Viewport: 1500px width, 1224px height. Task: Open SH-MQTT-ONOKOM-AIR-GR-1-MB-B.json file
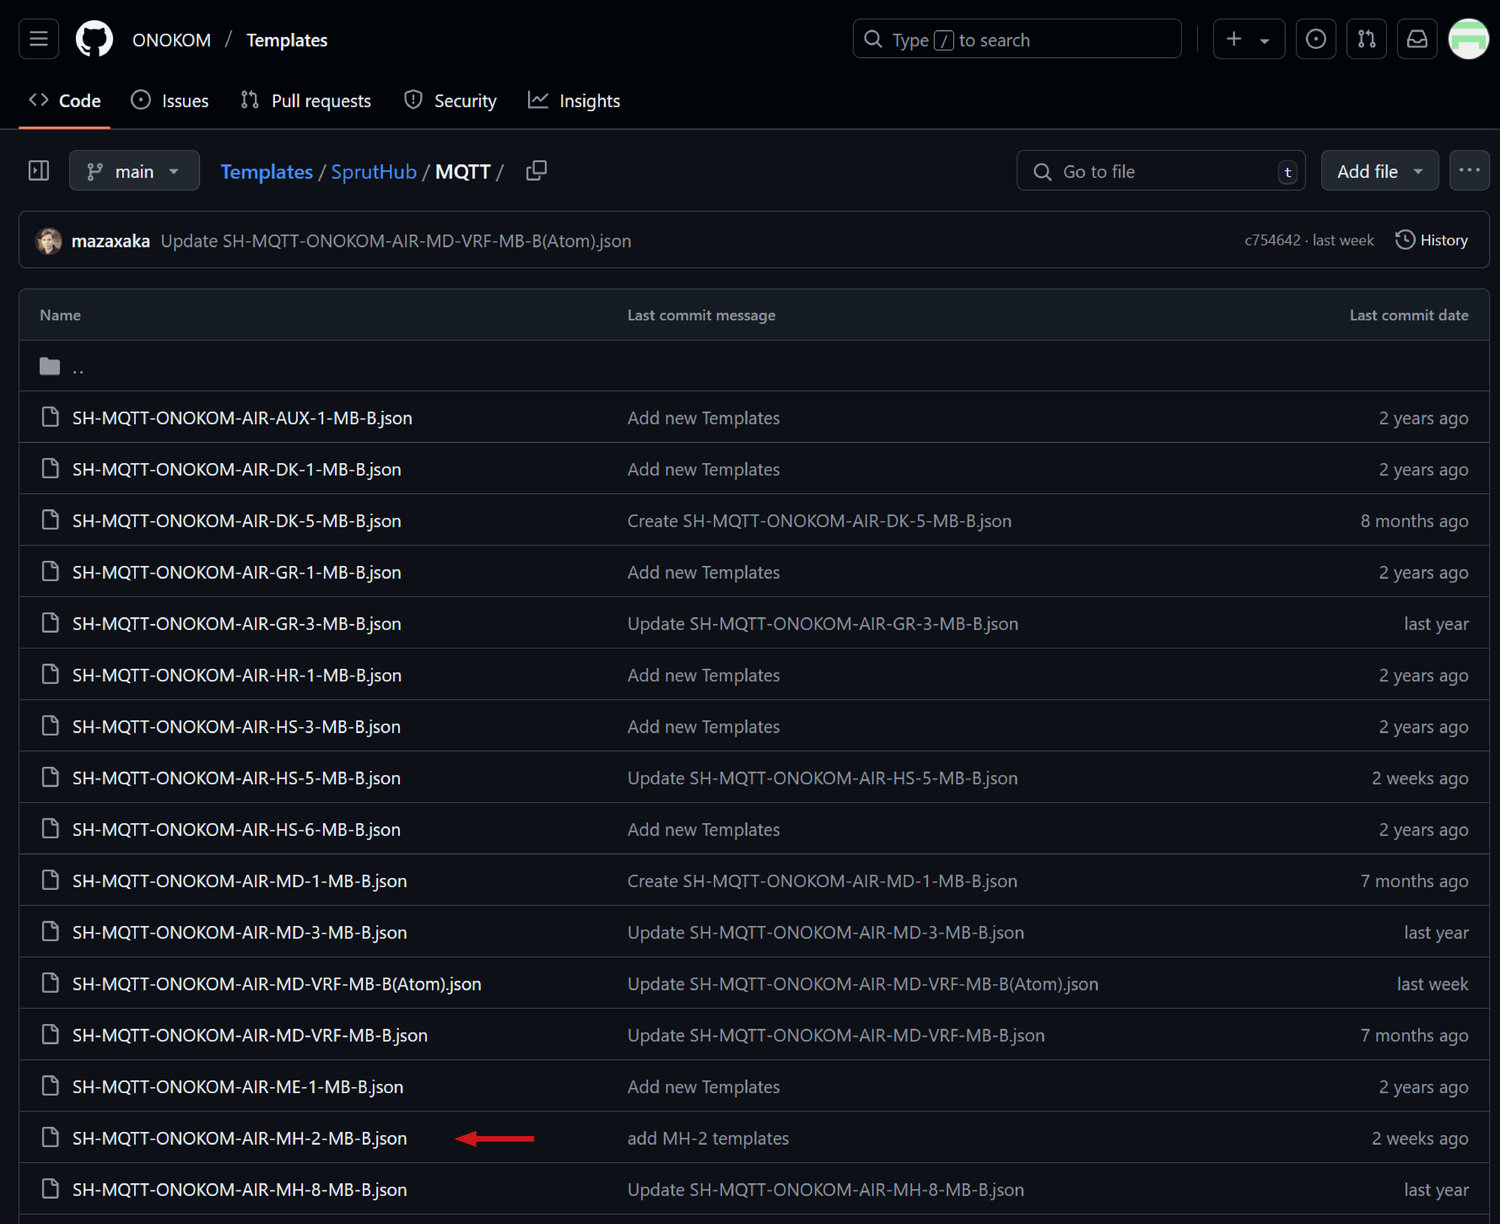tap(237, 572)
